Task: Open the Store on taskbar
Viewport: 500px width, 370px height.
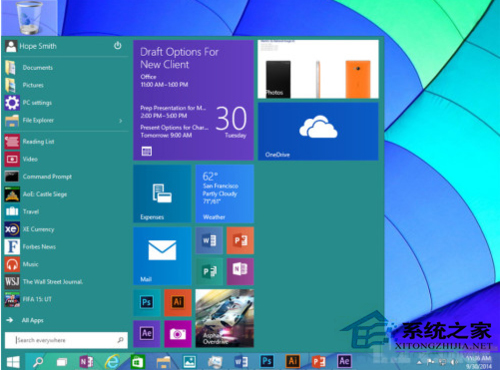Action: (138, 362)
